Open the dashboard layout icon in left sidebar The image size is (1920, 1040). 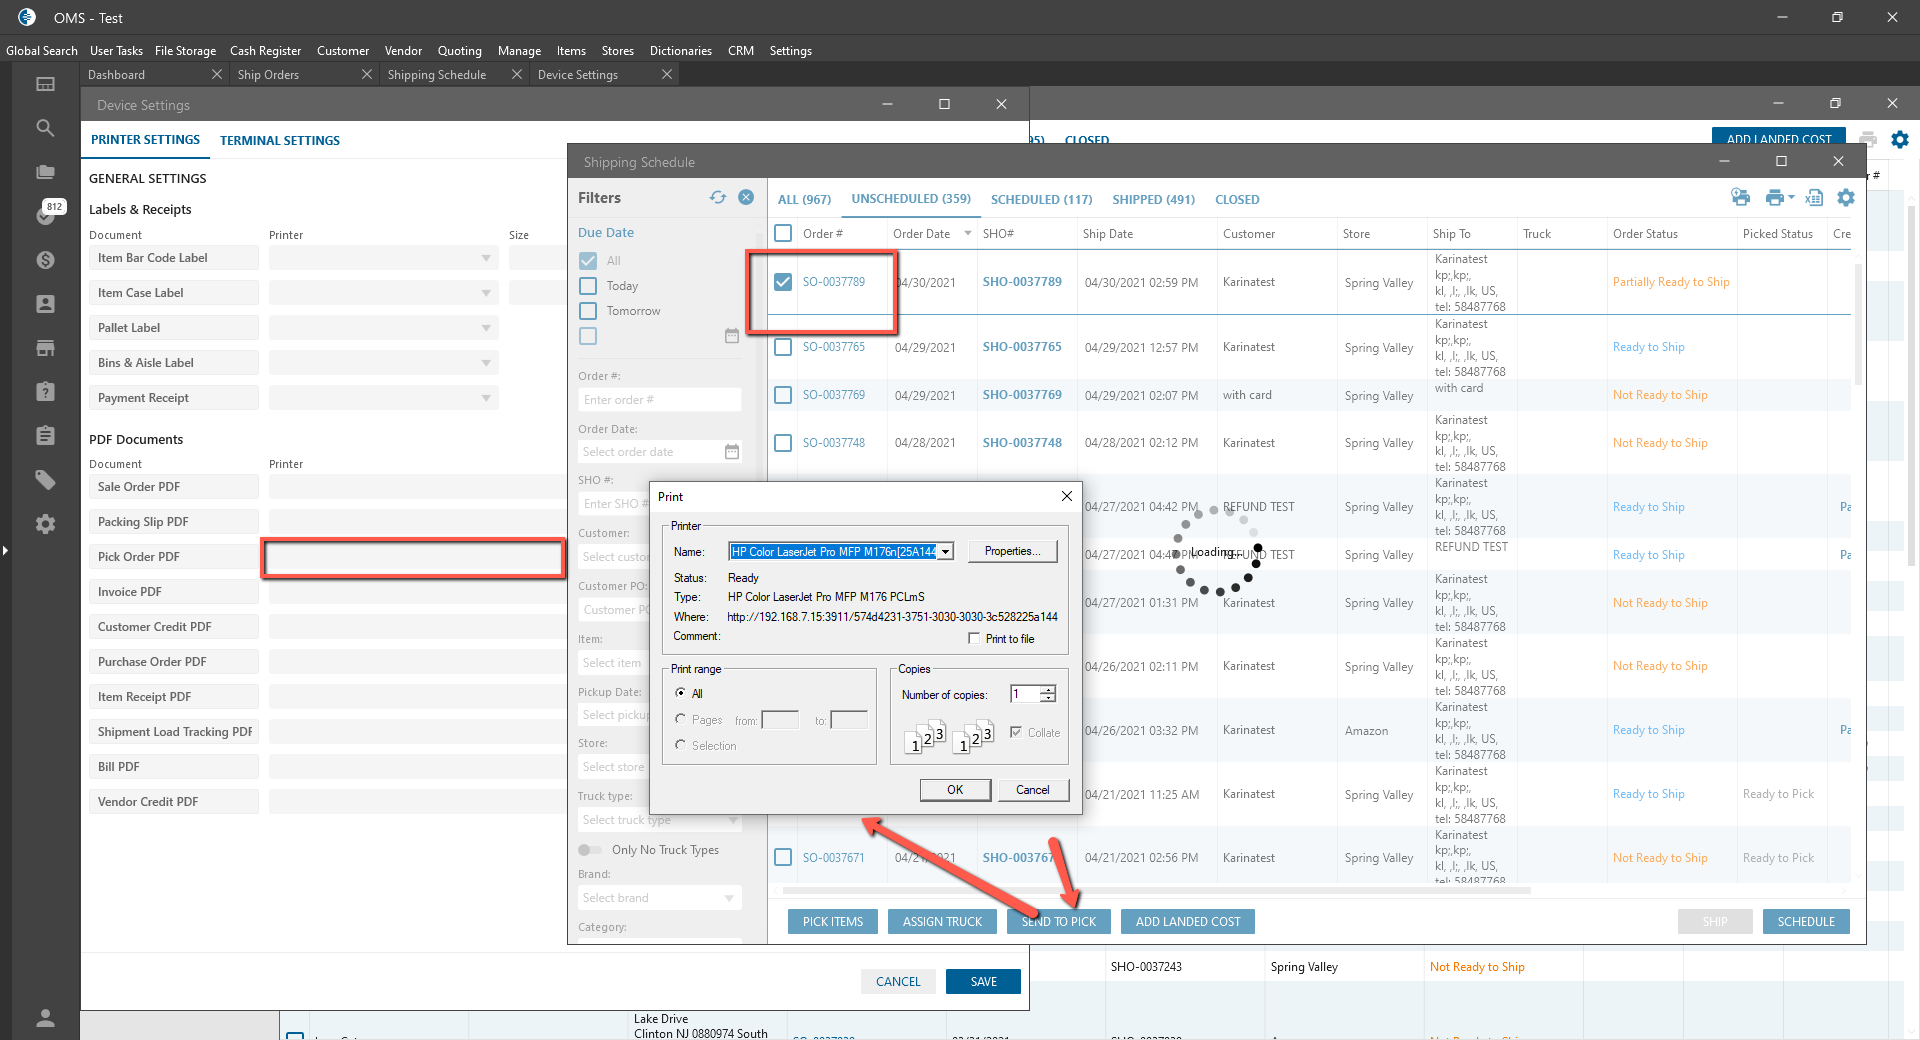[45, 84]
